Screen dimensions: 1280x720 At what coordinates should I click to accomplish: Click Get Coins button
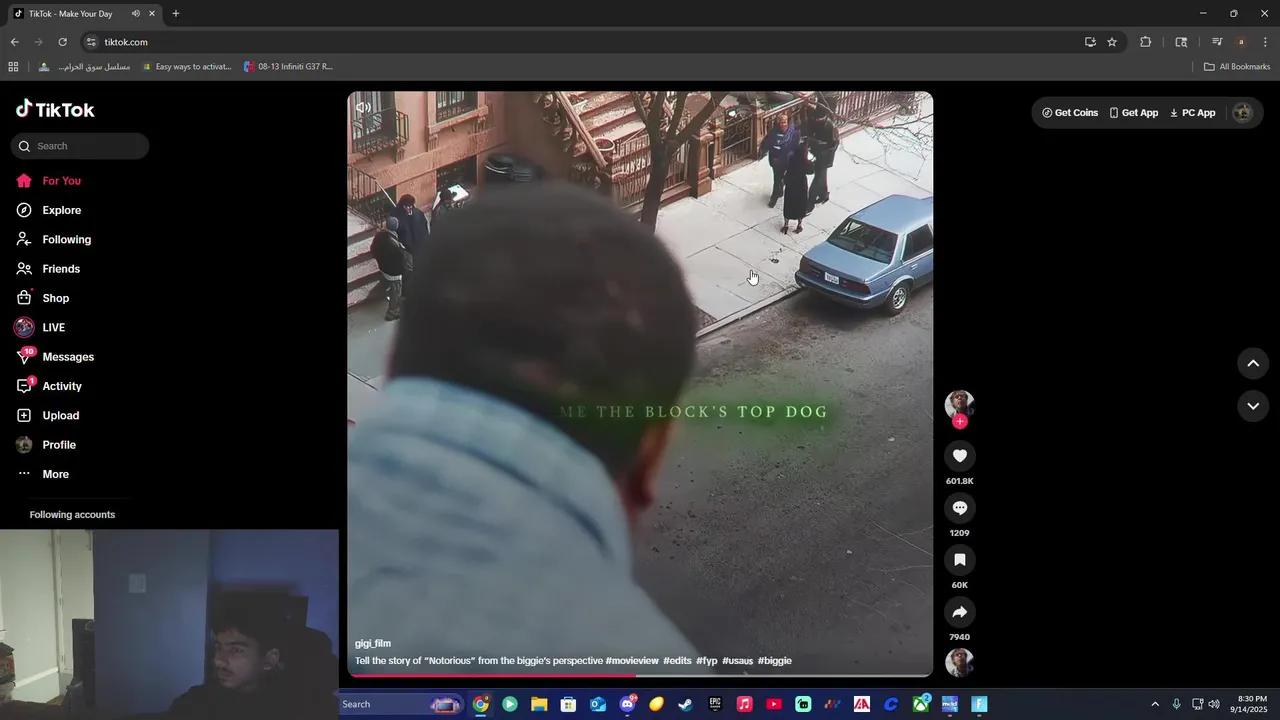coord(1070,113)
